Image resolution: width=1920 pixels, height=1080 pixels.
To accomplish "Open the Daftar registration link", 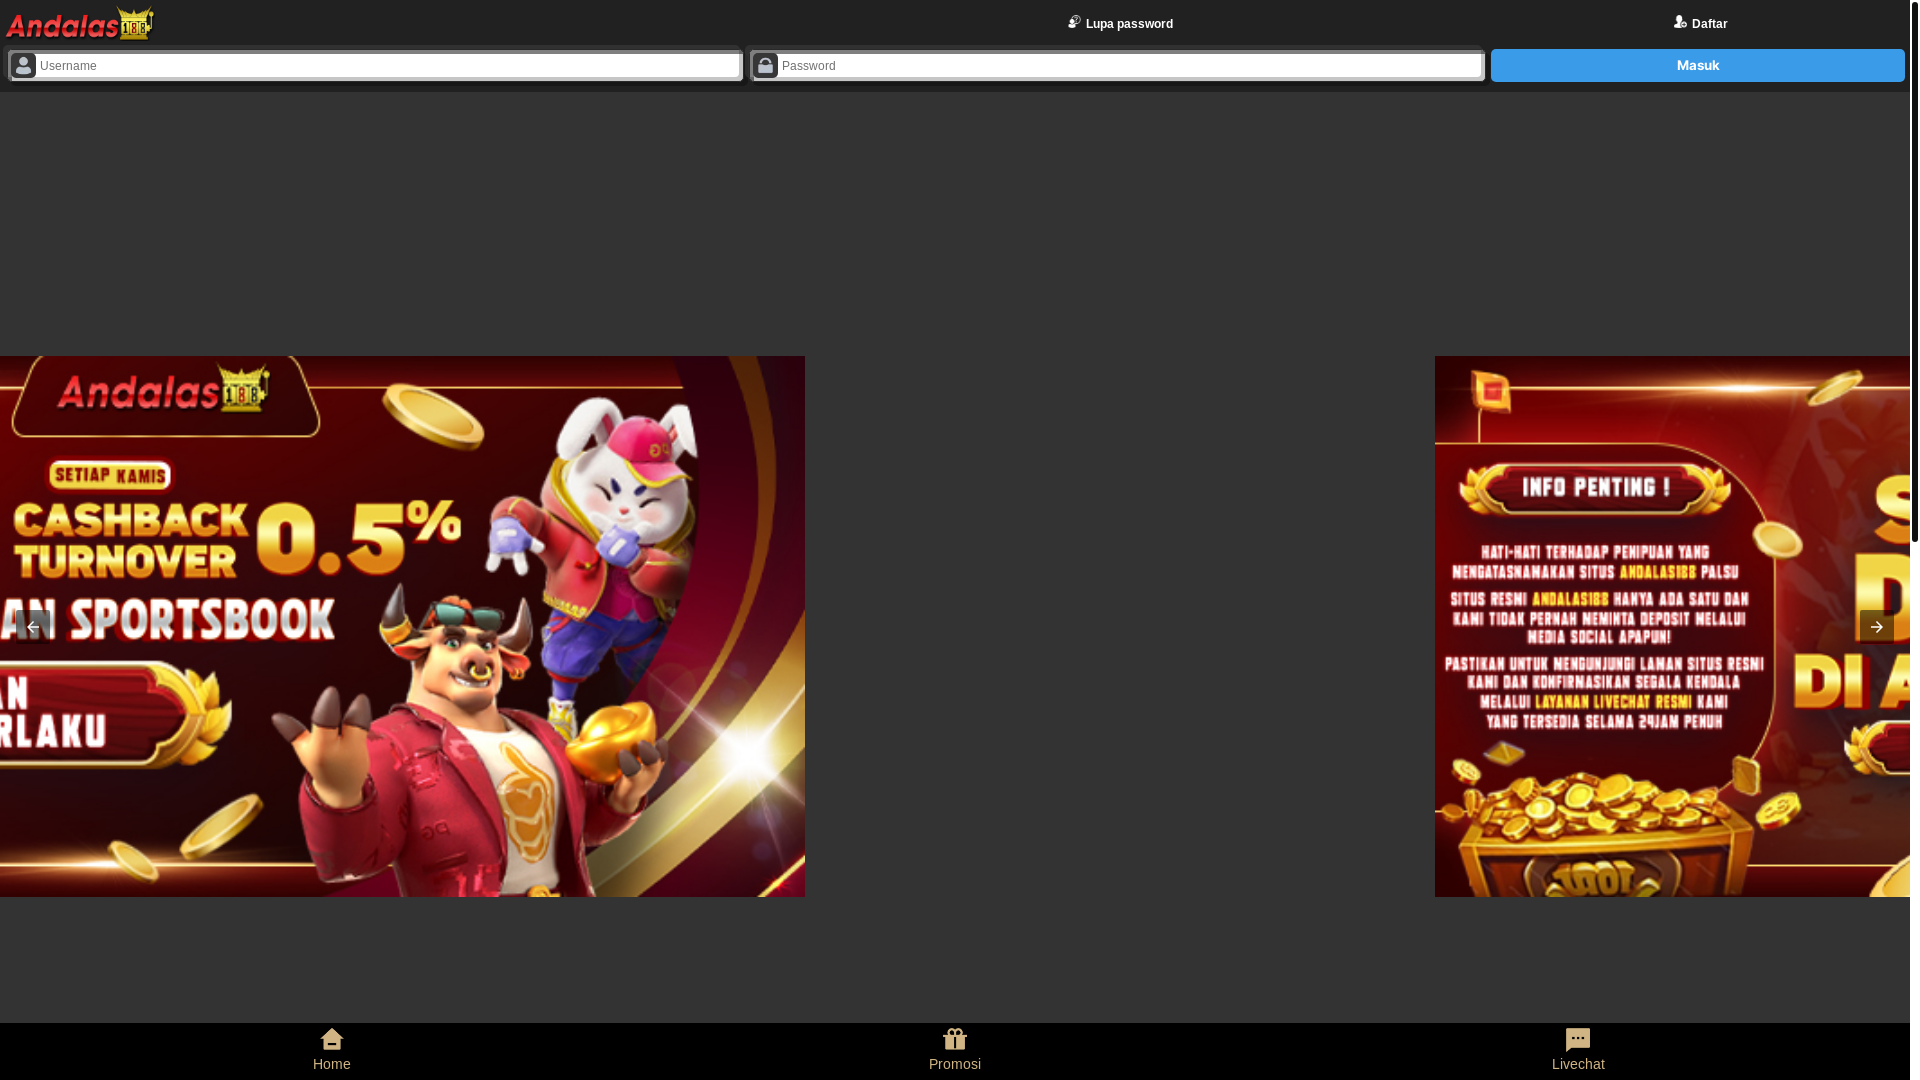I will coord(1700,23).
